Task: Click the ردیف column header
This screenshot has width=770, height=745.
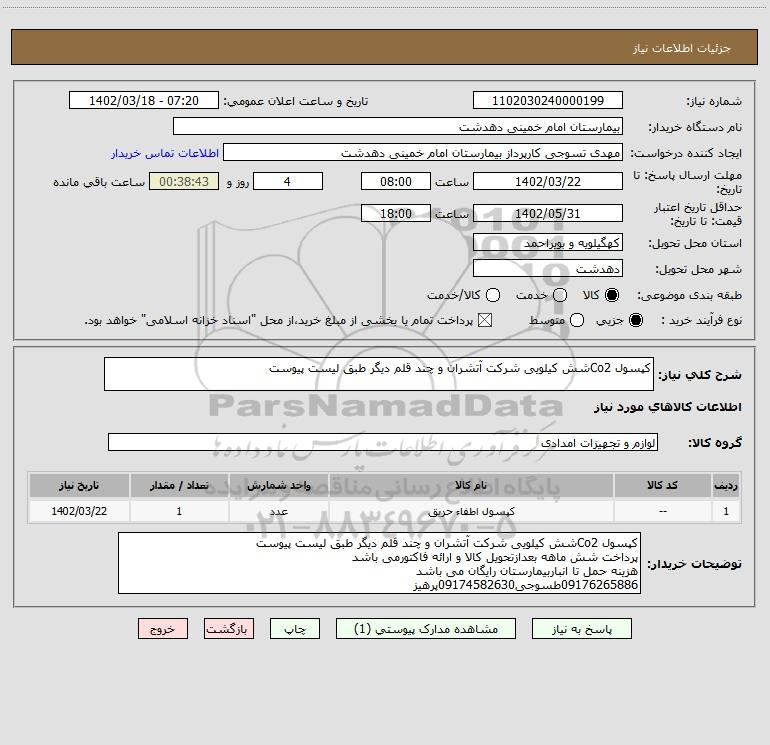Action: coord(726,485)
